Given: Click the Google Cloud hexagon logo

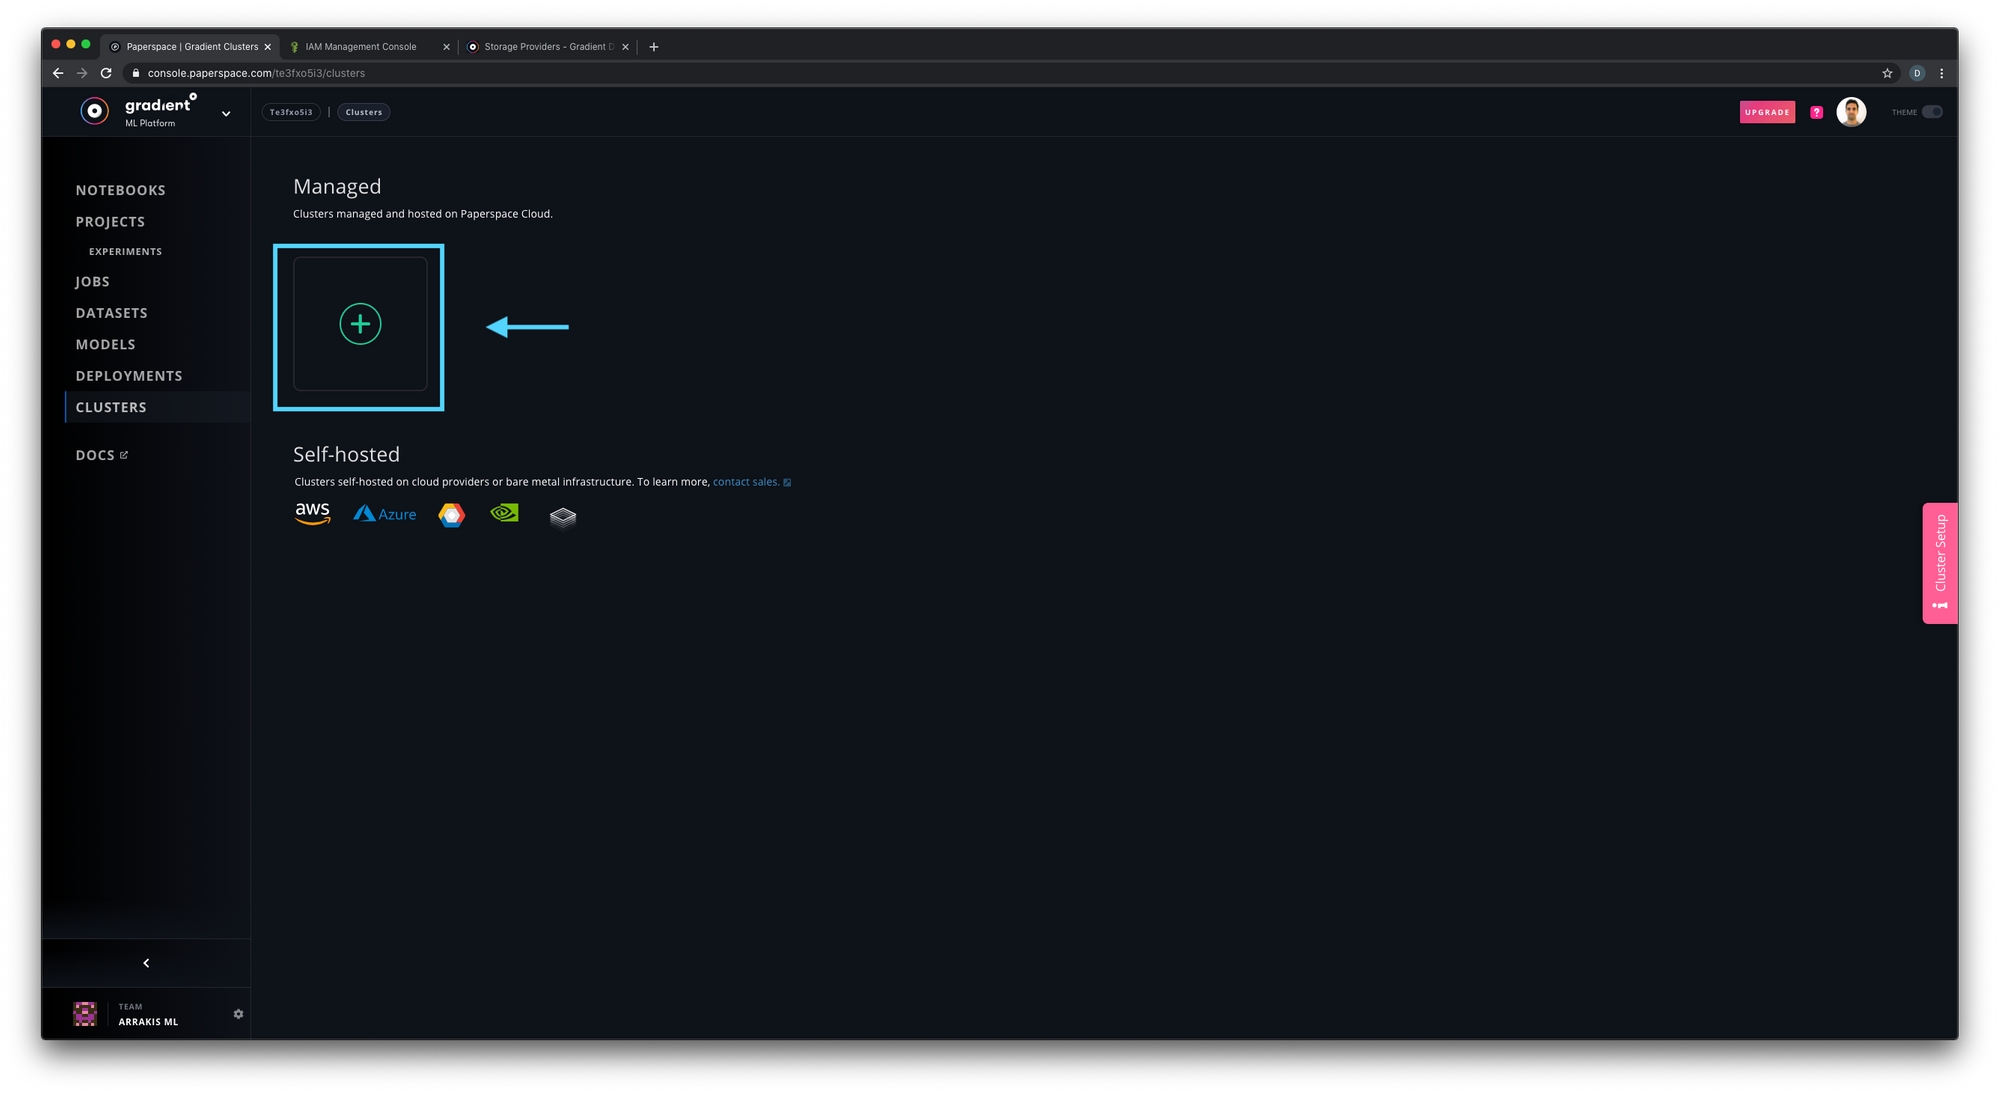Looking at the screenshot, I should click(x=451, y=515).
